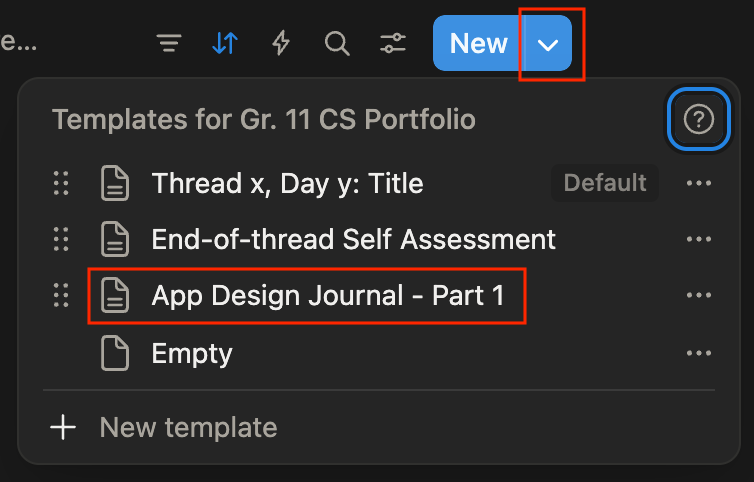The image size is (754, 482).
Task: Click the filter icon in toolbar
Action: pos(169,44)
